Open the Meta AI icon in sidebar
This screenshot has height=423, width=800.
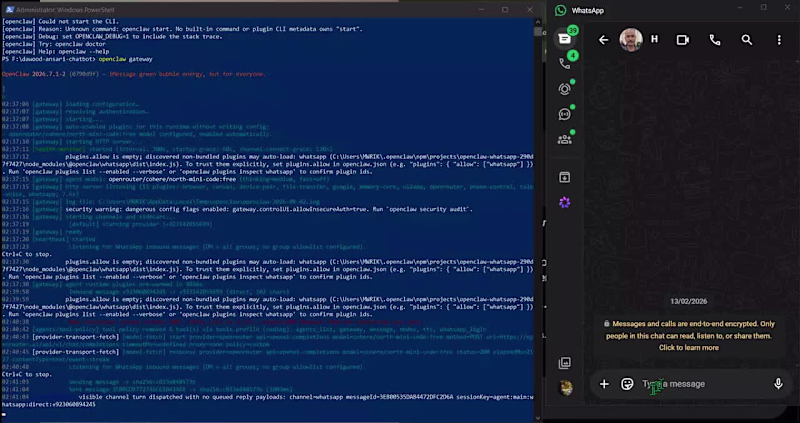(565, 203)
